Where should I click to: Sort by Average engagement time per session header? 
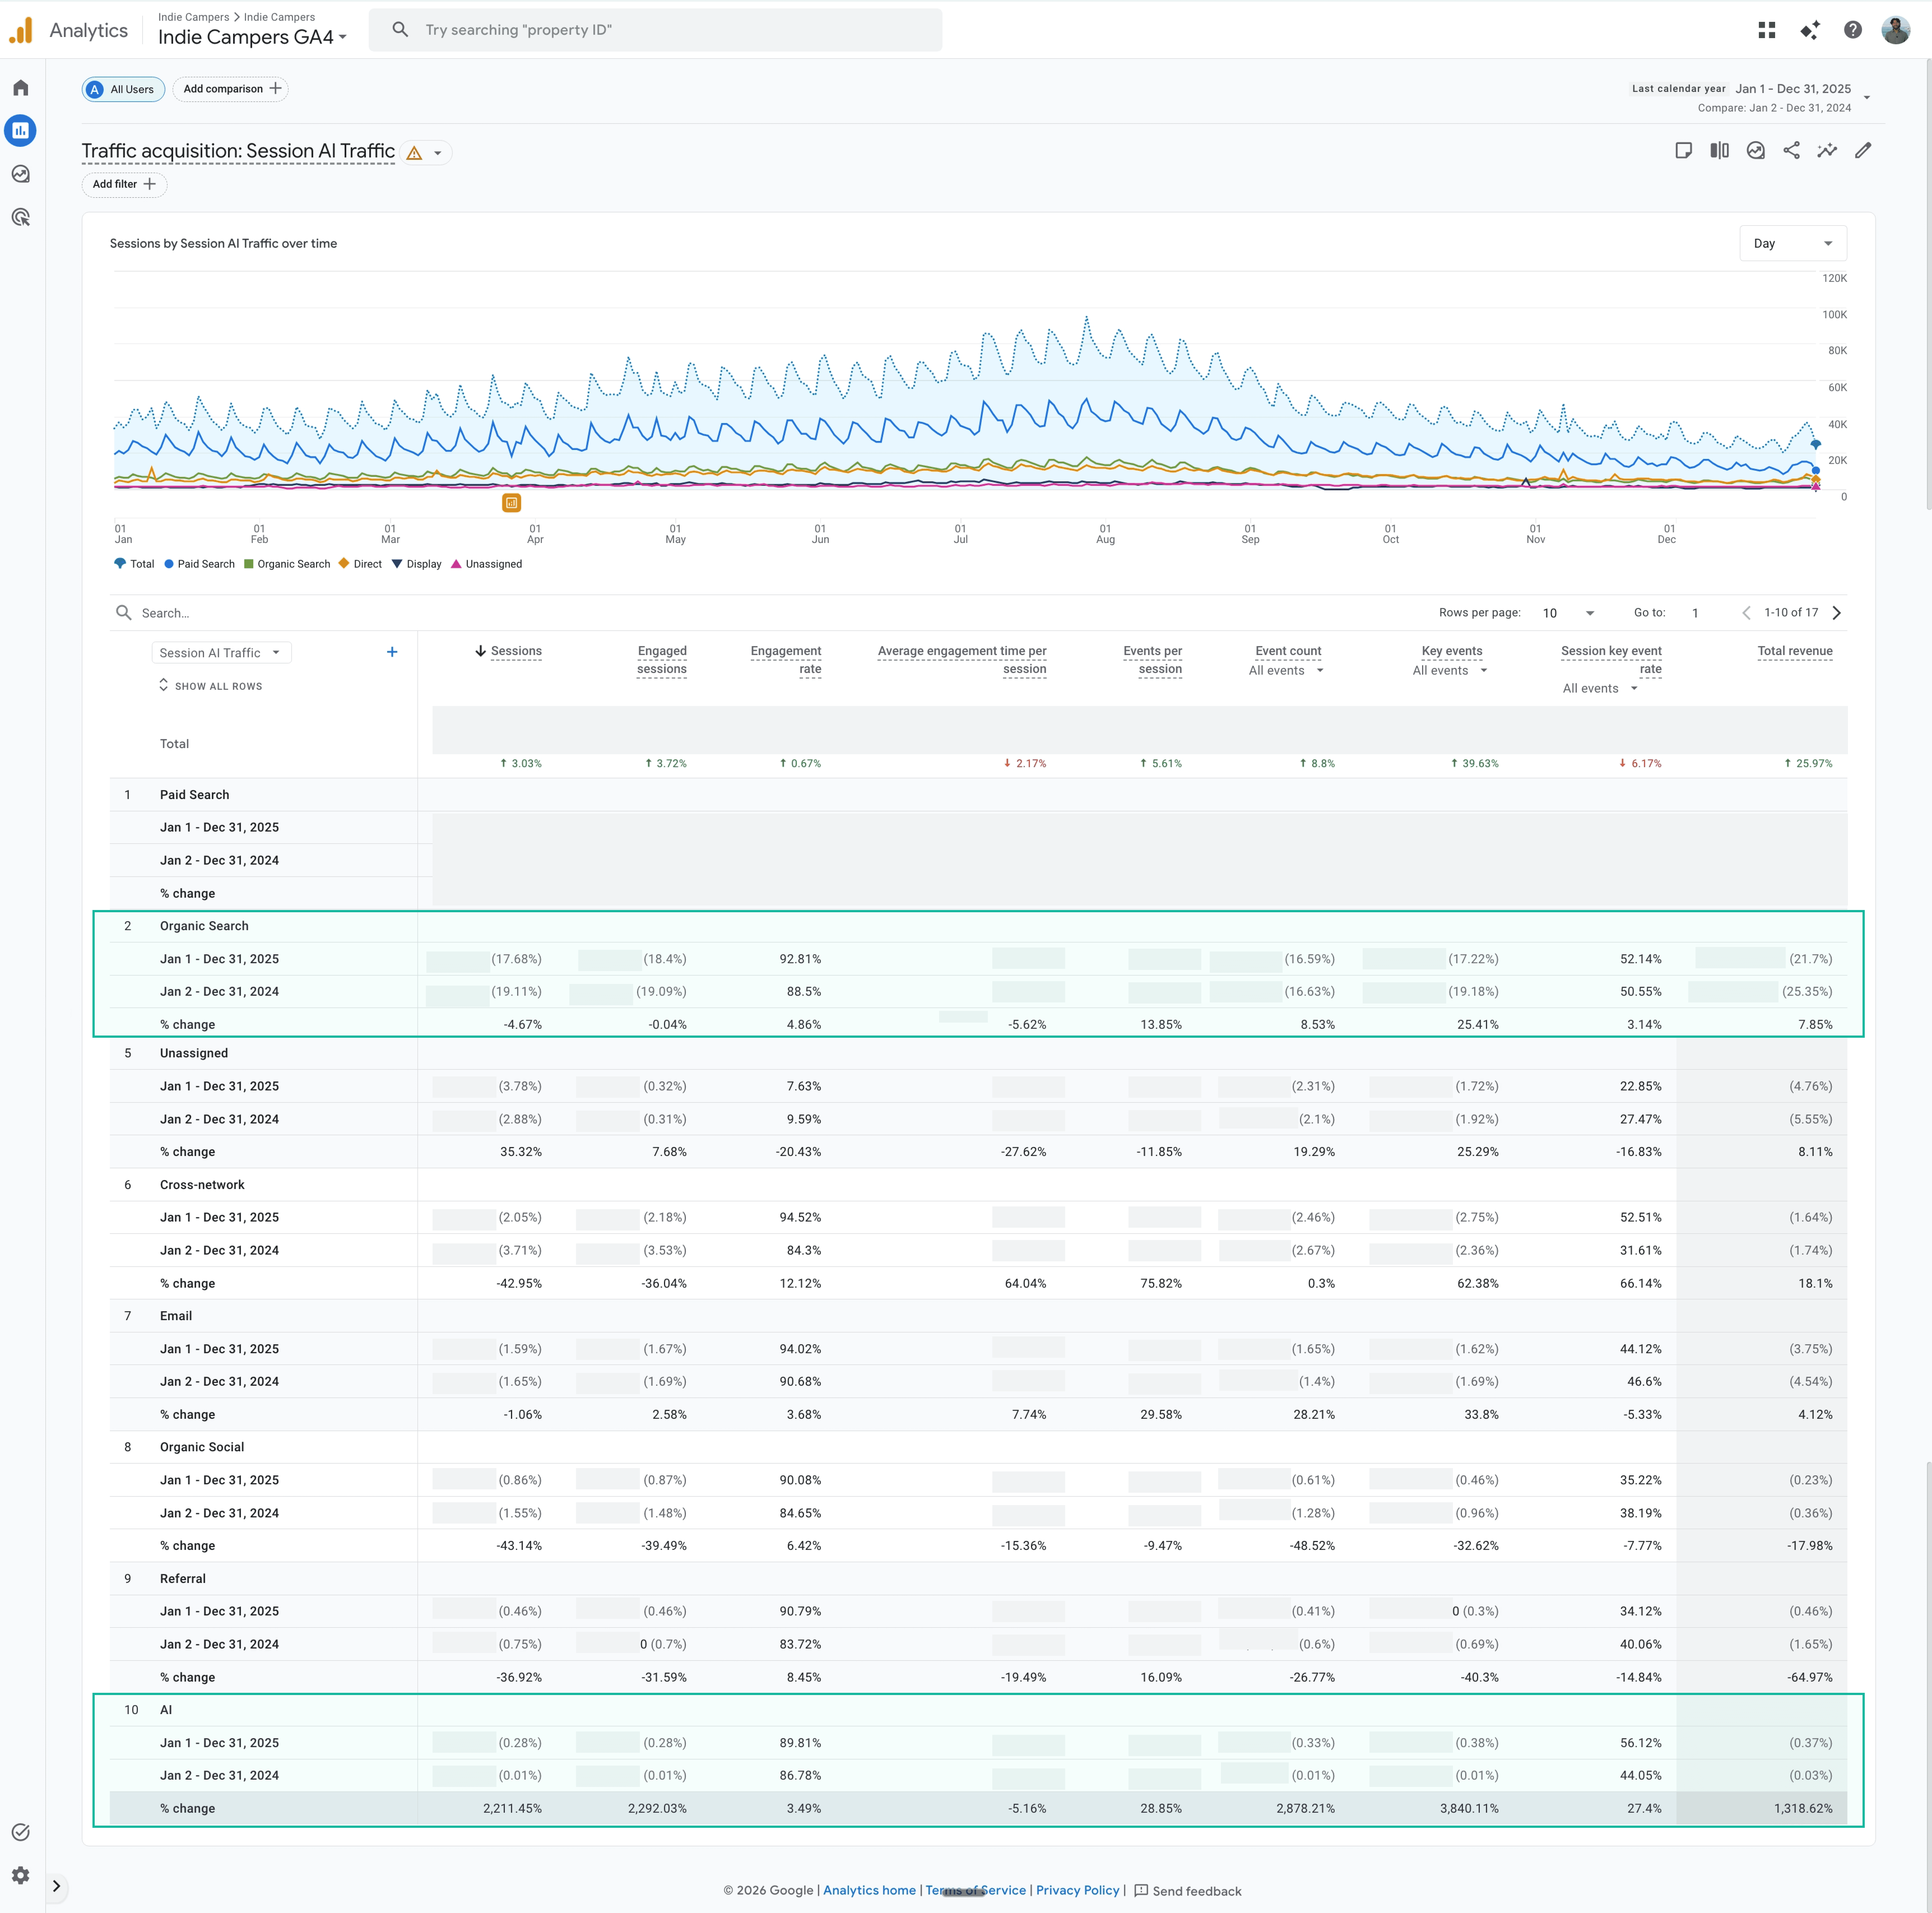(962, 660)
